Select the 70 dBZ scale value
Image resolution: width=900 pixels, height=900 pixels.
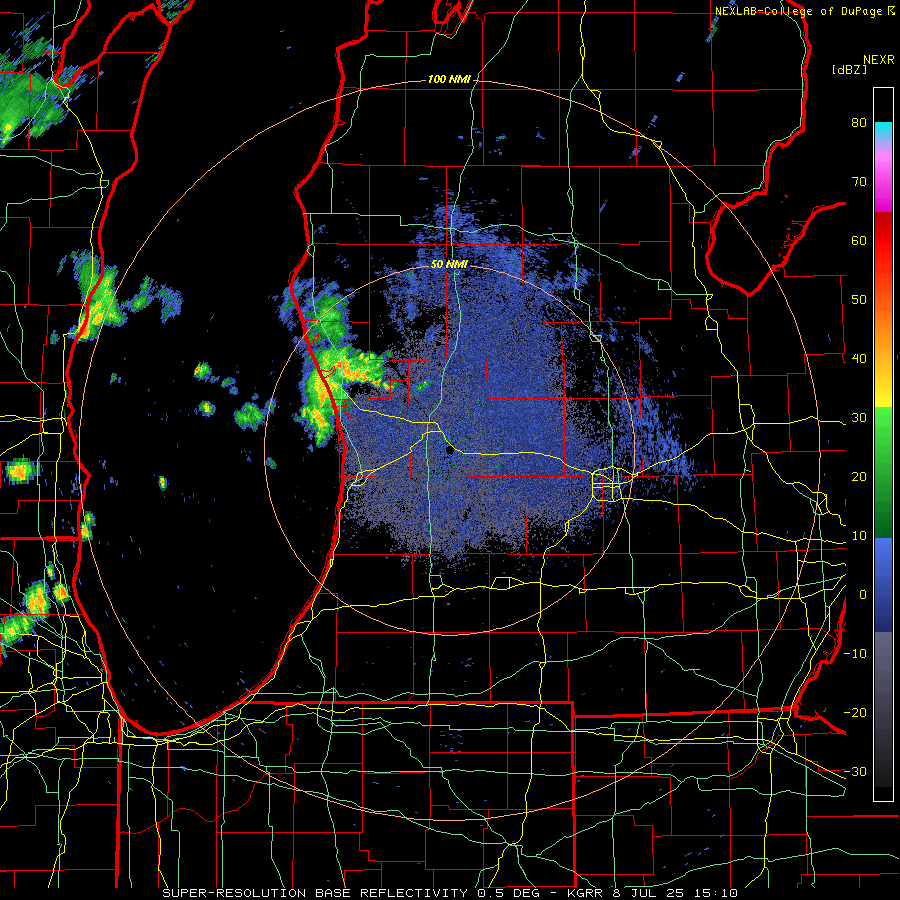click(x=859, y=181)
